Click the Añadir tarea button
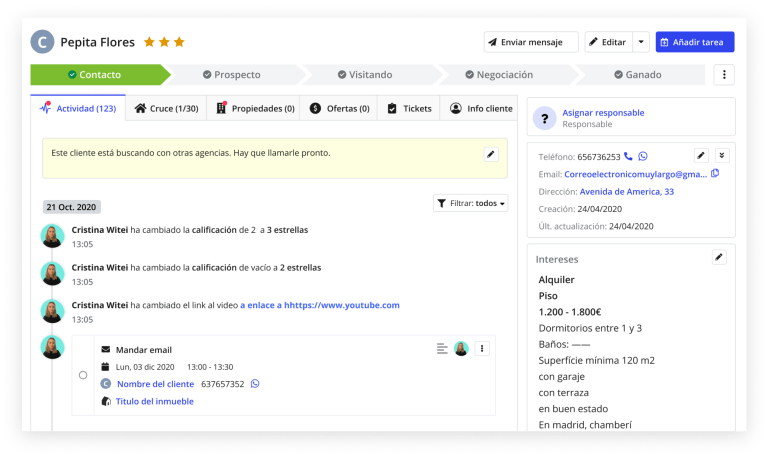 click(695, 42)
